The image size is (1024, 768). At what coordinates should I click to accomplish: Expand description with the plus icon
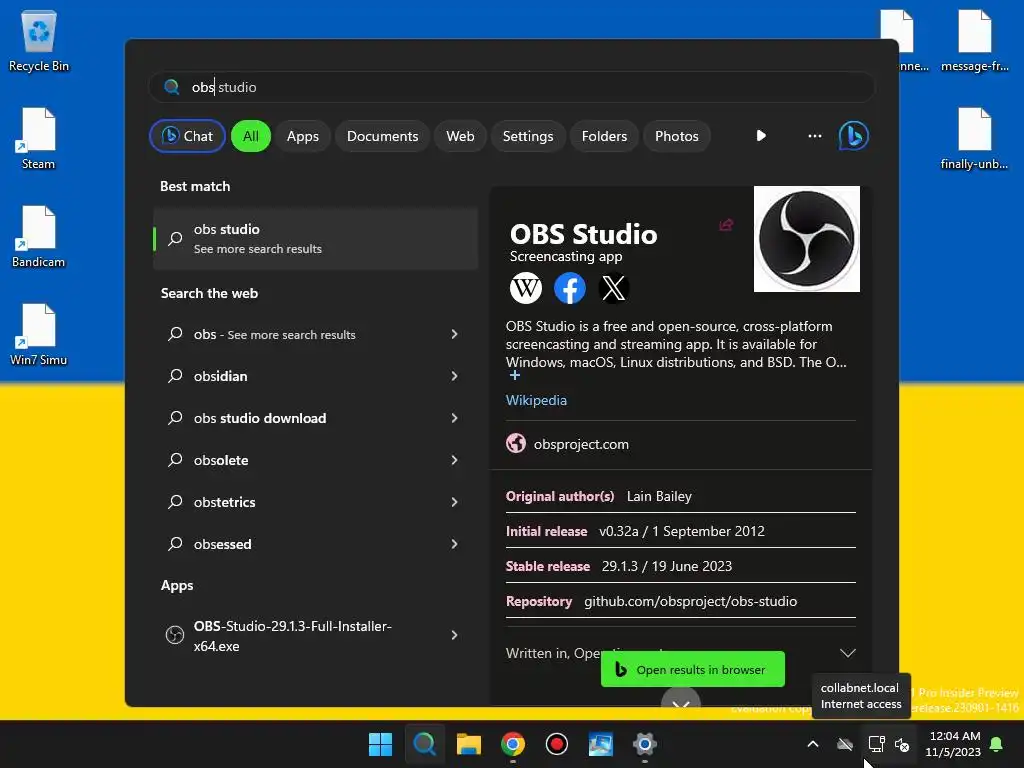[x=515, y=376]
